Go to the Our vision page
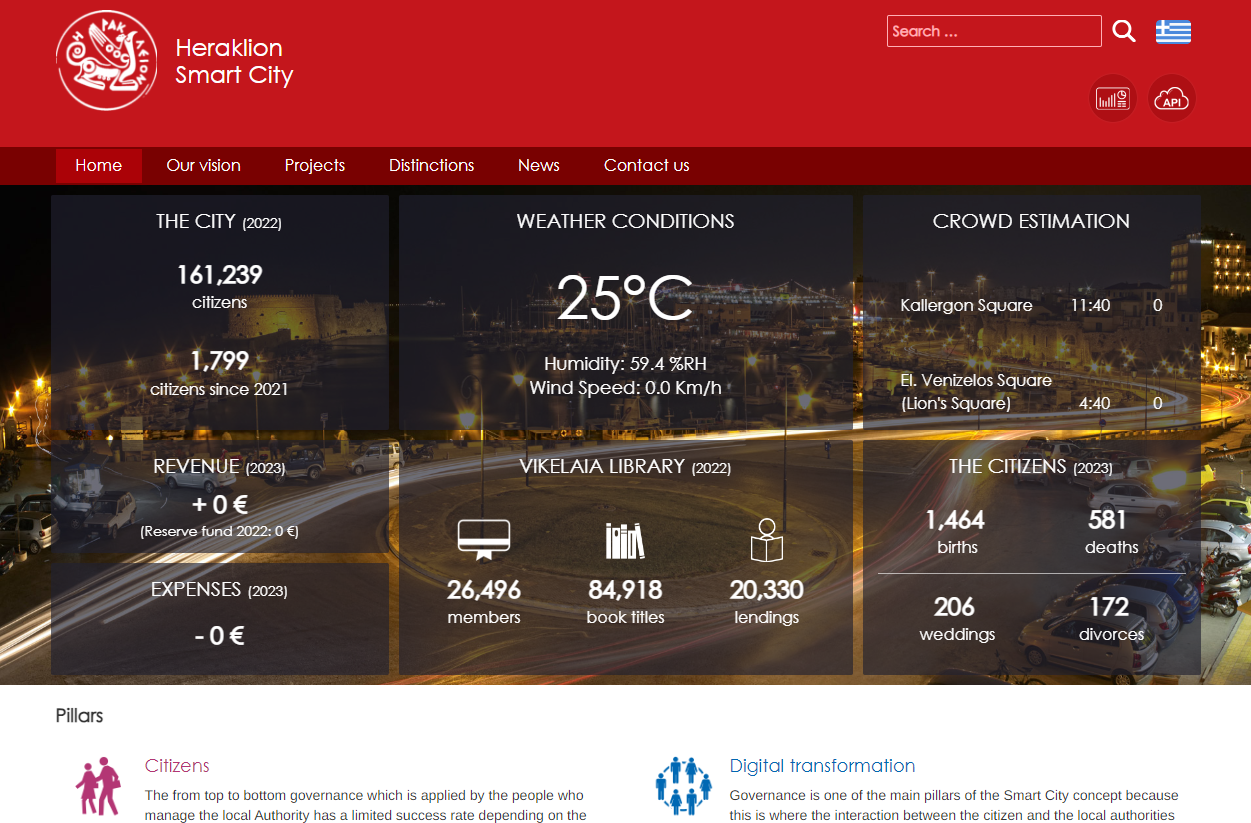Viewport: 1251px width, 823px height. [x=203, y=166]
